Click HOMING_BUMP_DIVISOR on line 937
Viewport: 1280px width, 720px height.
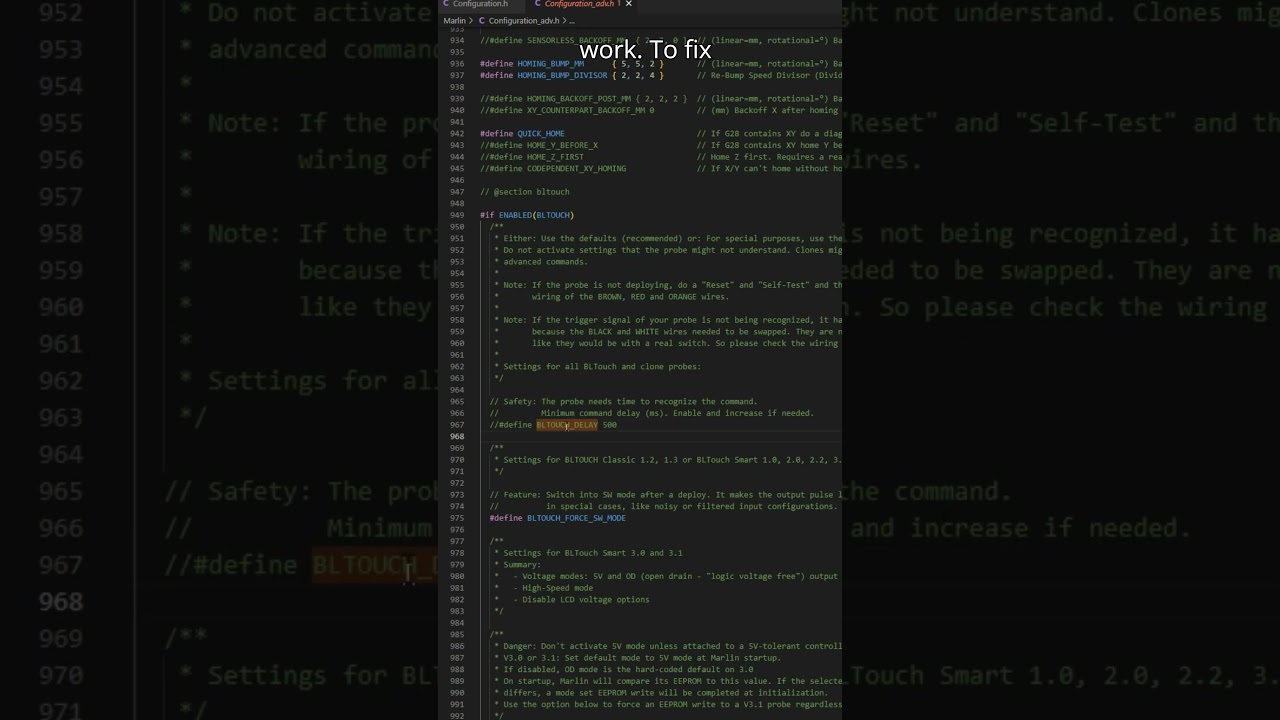(562, 75)
